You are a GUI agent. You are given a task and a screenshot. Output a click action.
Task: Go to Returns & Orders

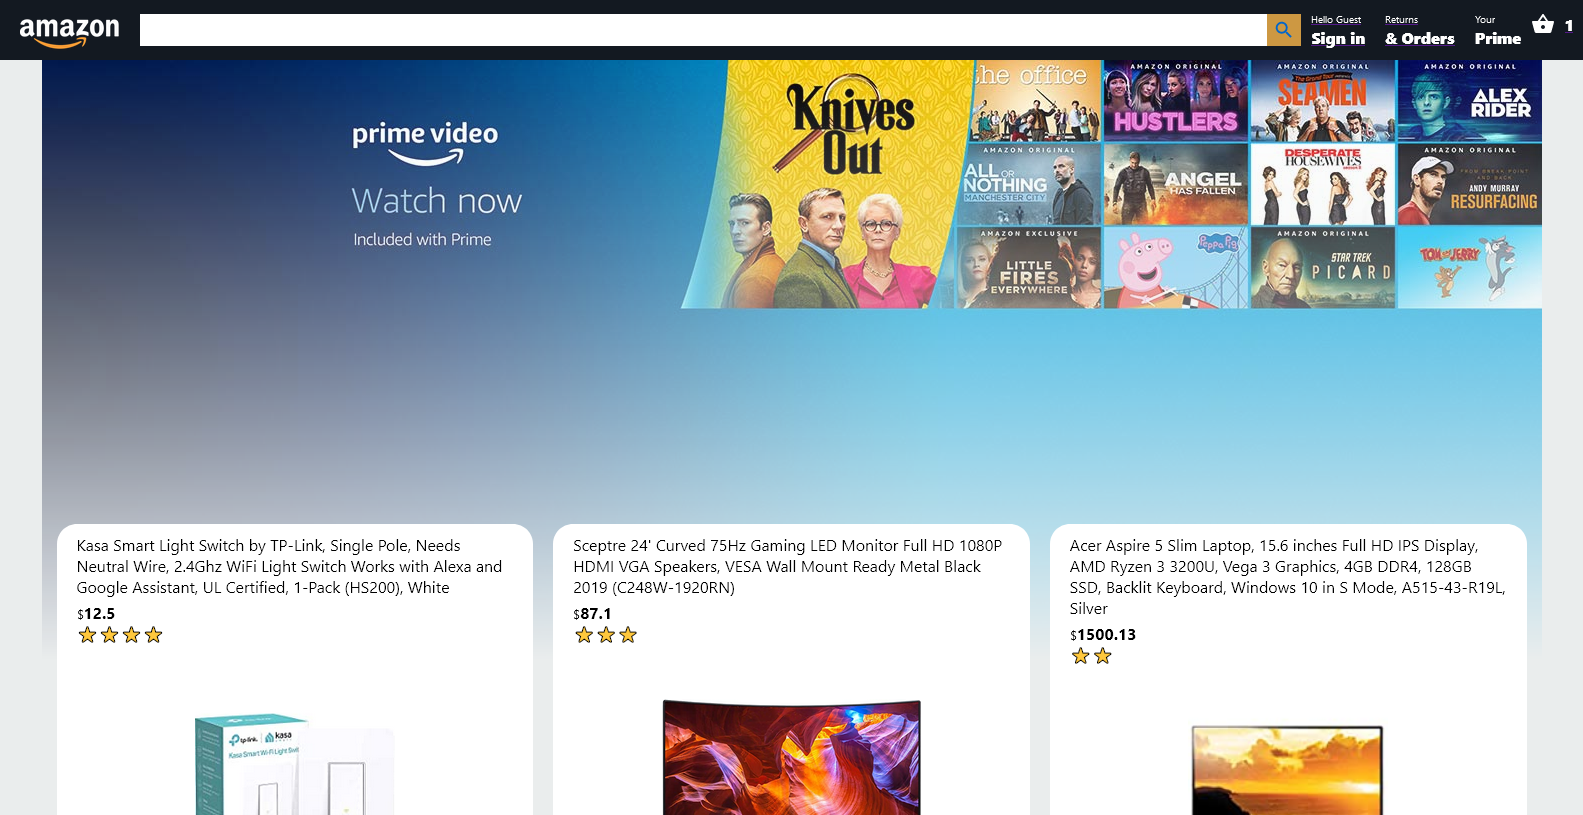point(1419,31)
